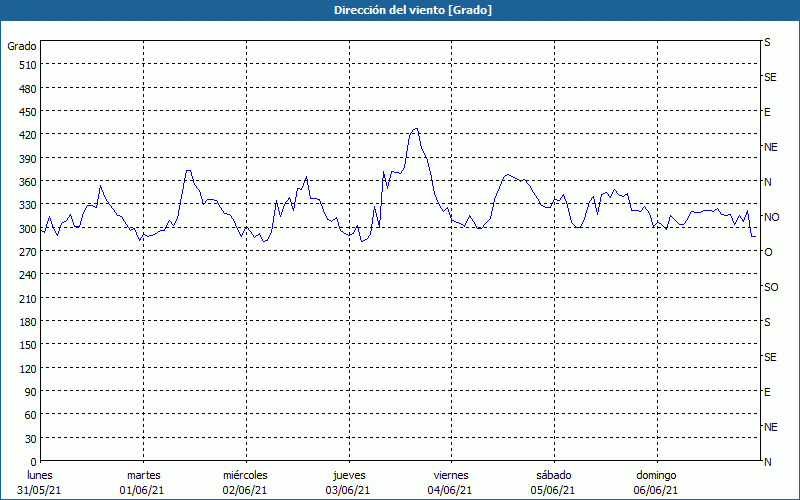Click the 240 degree axis label
The height and width of the screenshot is (500, 800).
tap(29, 276)
